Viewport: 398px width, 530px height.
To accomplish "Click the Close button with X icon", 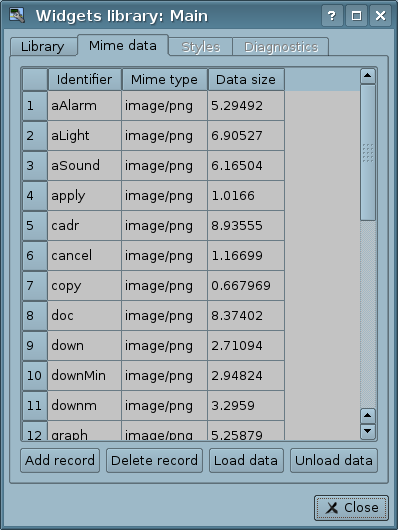I will point(351,508).
